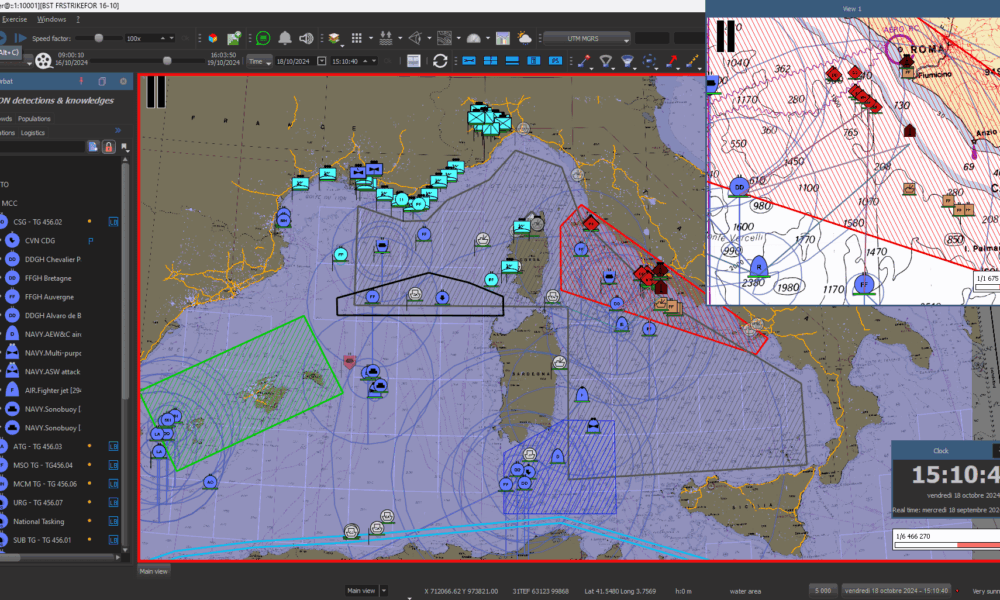Image resolution: width=1000 pixels, height=600 pixels.
Task: Click the calendar icon beside 18/10/2024
Action: click(321, 61)
